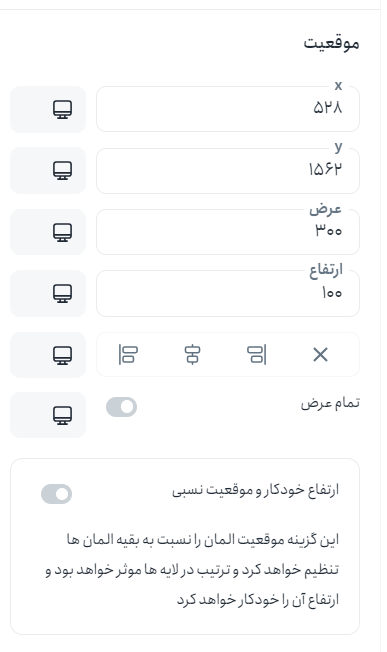
Task: Click the تمام عرض label
Action: [x=330, y=403]
